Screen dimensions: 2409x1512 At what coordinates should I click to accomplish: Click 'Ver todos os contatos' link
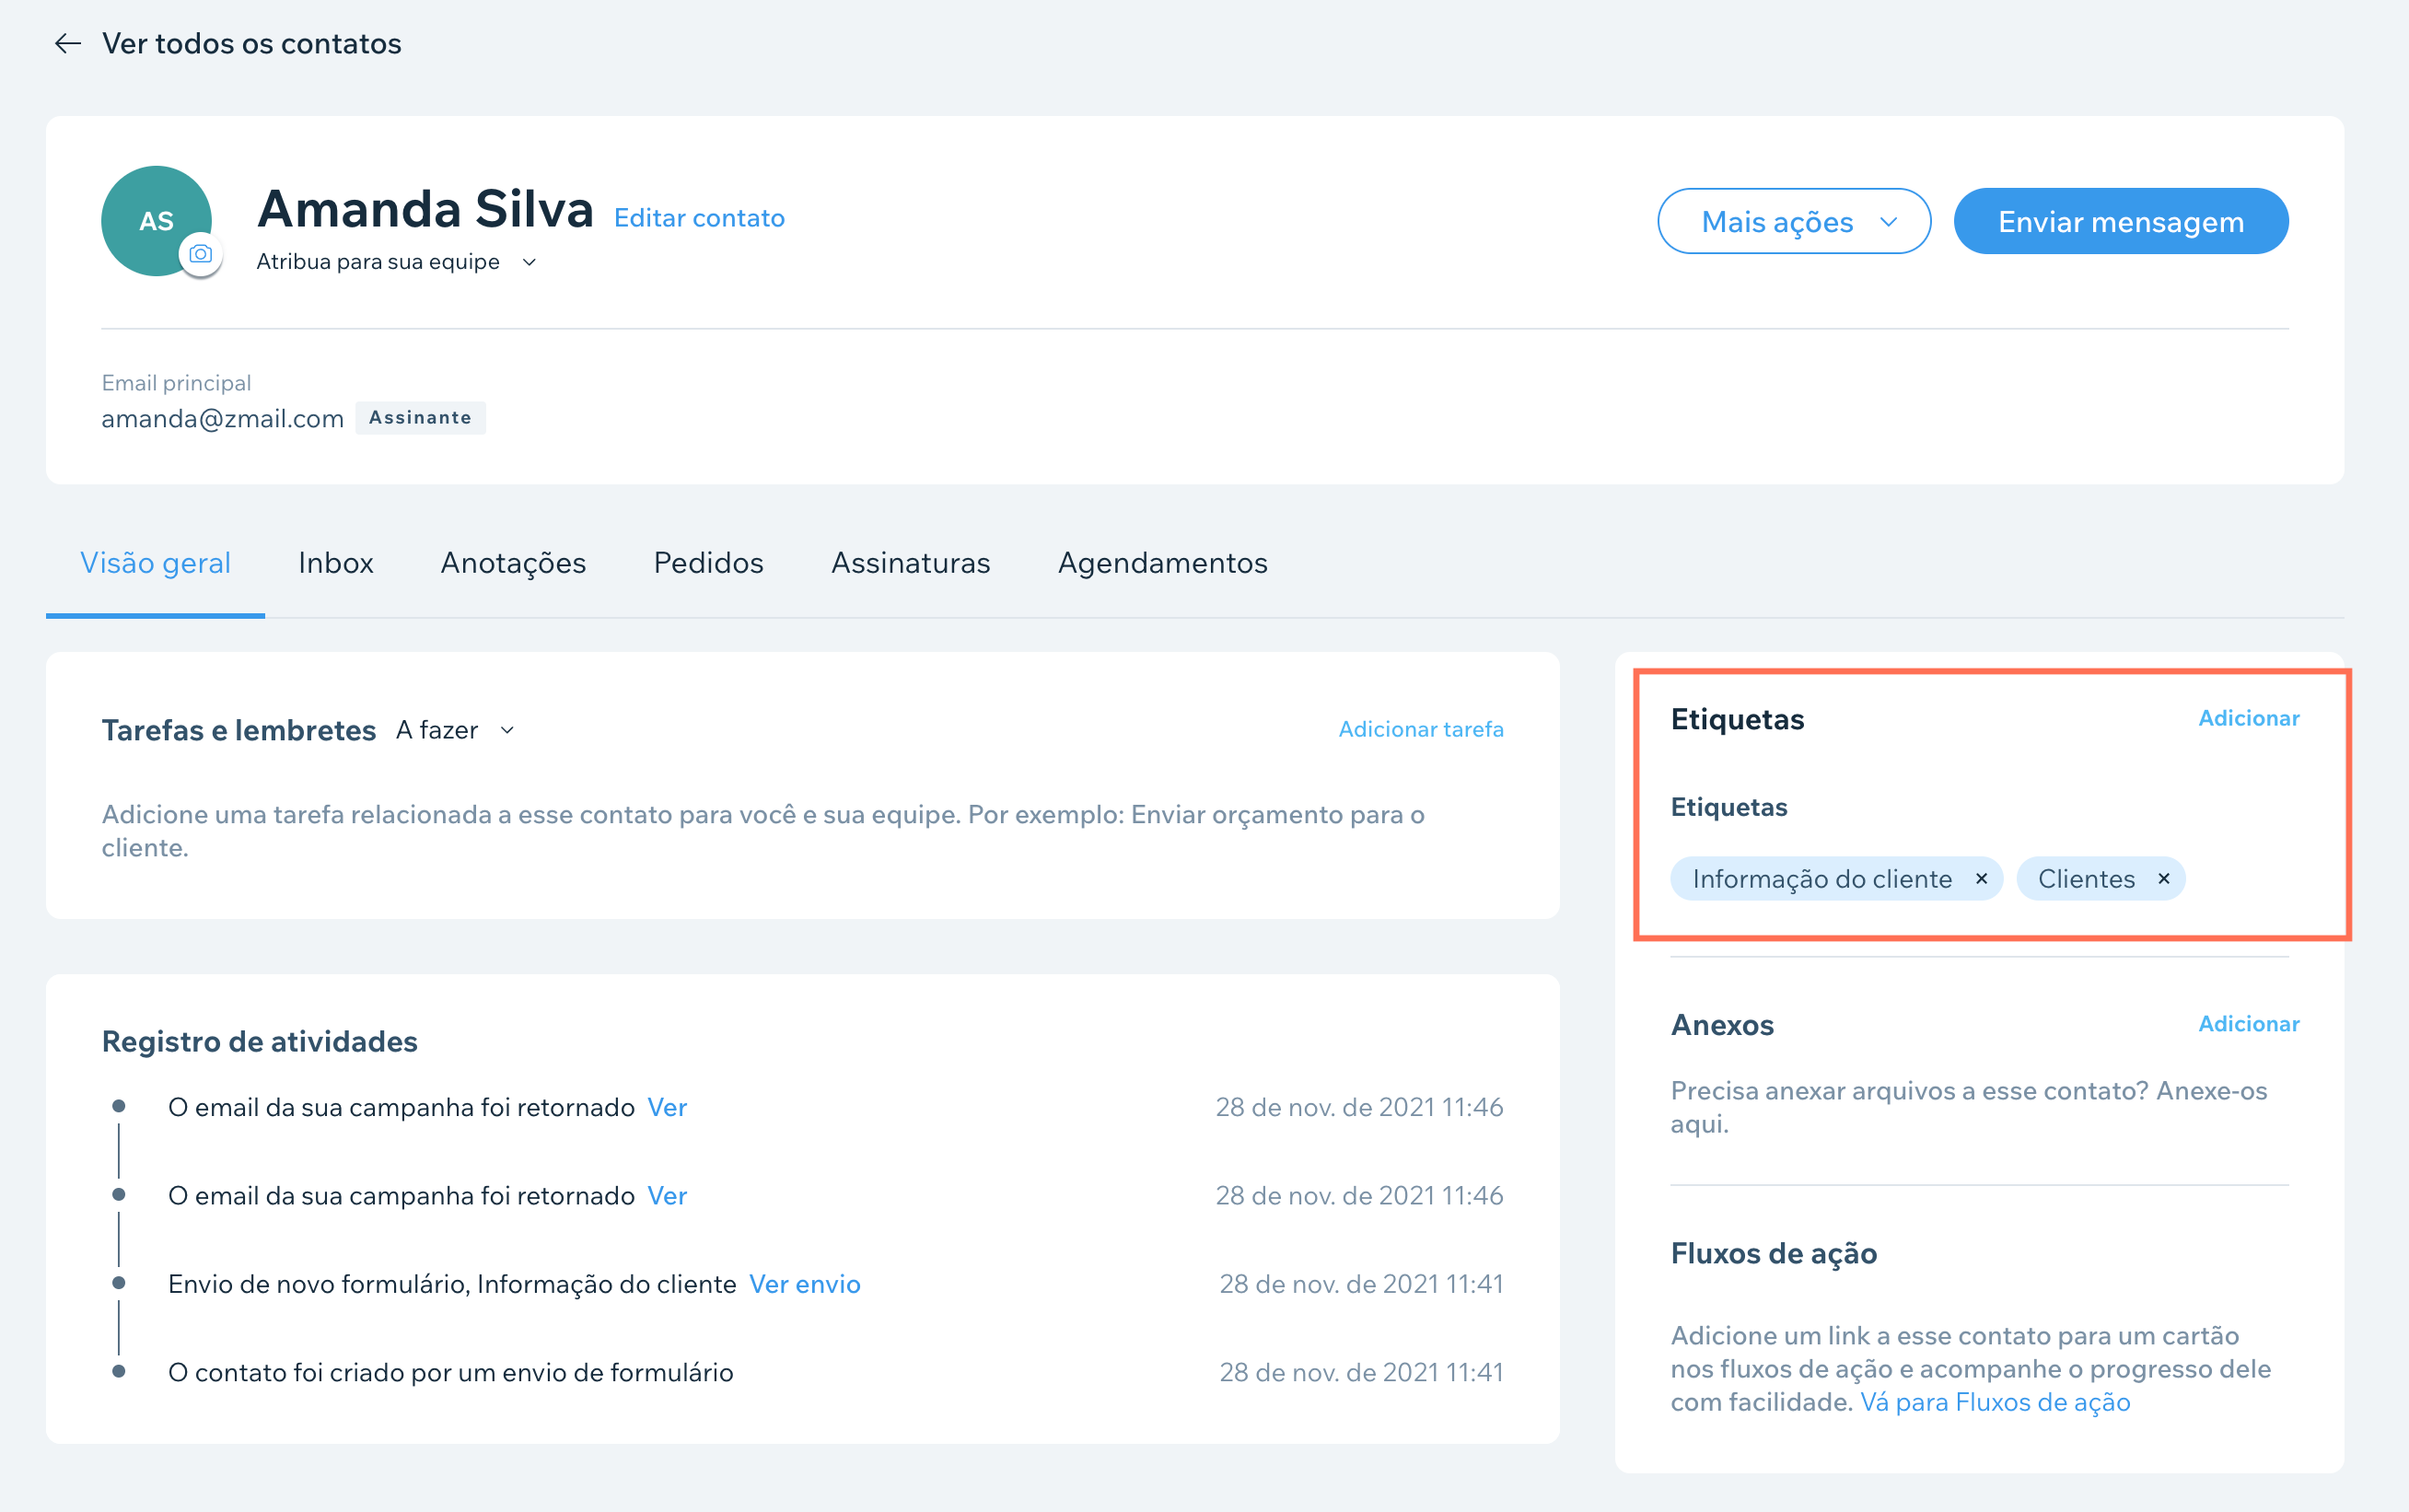click(252, 43)
